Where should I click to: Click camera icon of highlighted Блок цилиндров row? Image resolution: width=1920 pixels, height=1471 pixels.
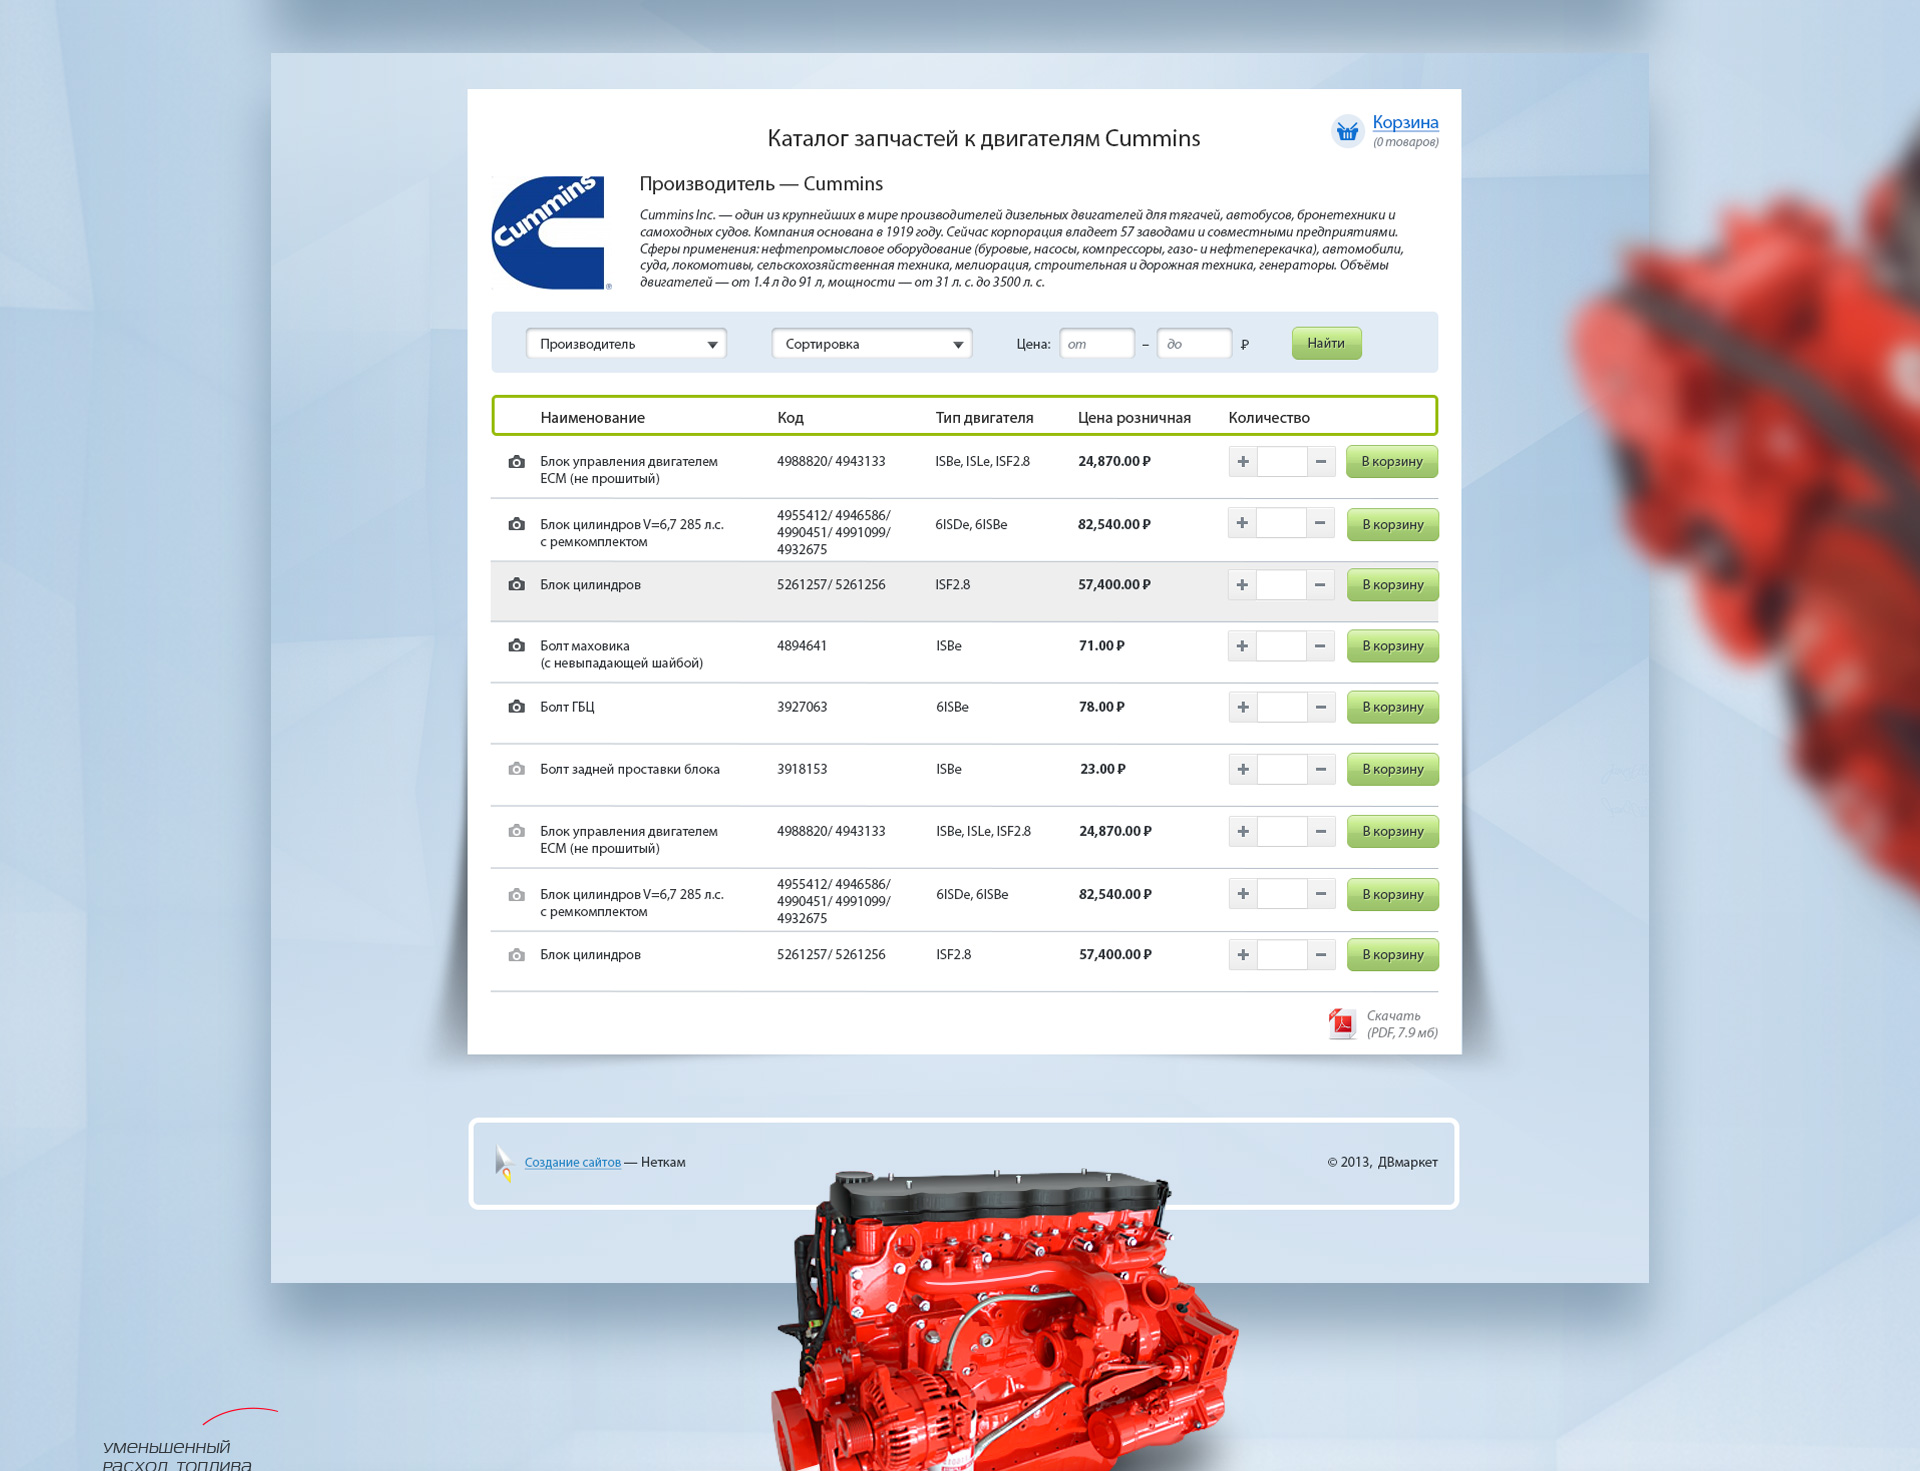tap(516, 584)
